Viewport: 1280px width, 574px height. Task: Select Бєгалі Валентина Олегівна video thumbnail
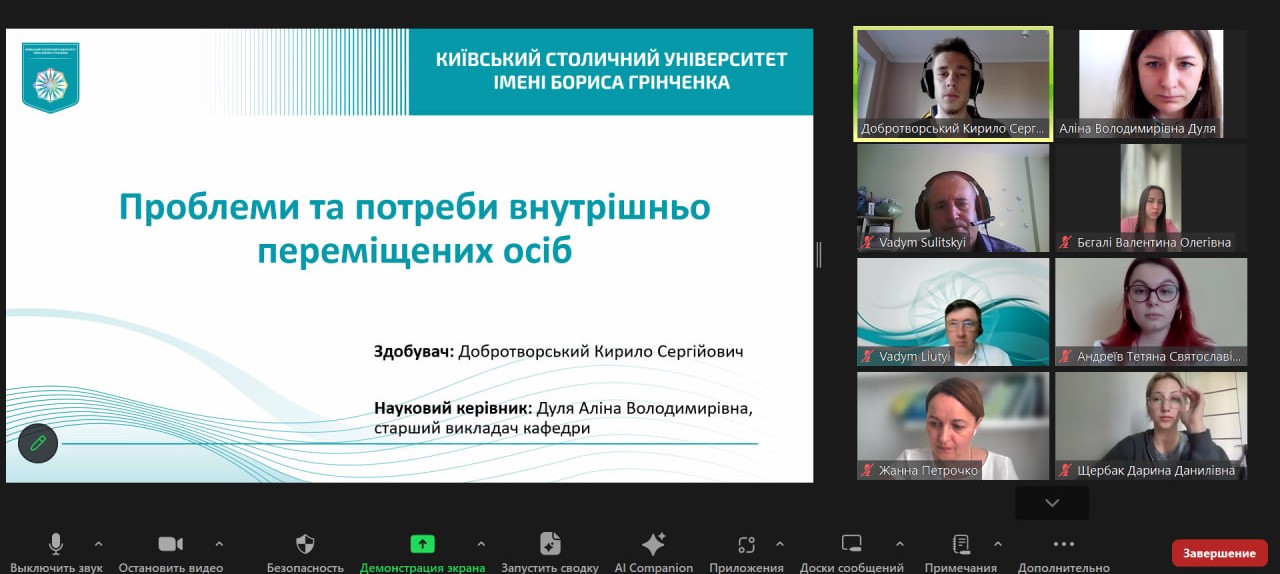[1151, 198]
